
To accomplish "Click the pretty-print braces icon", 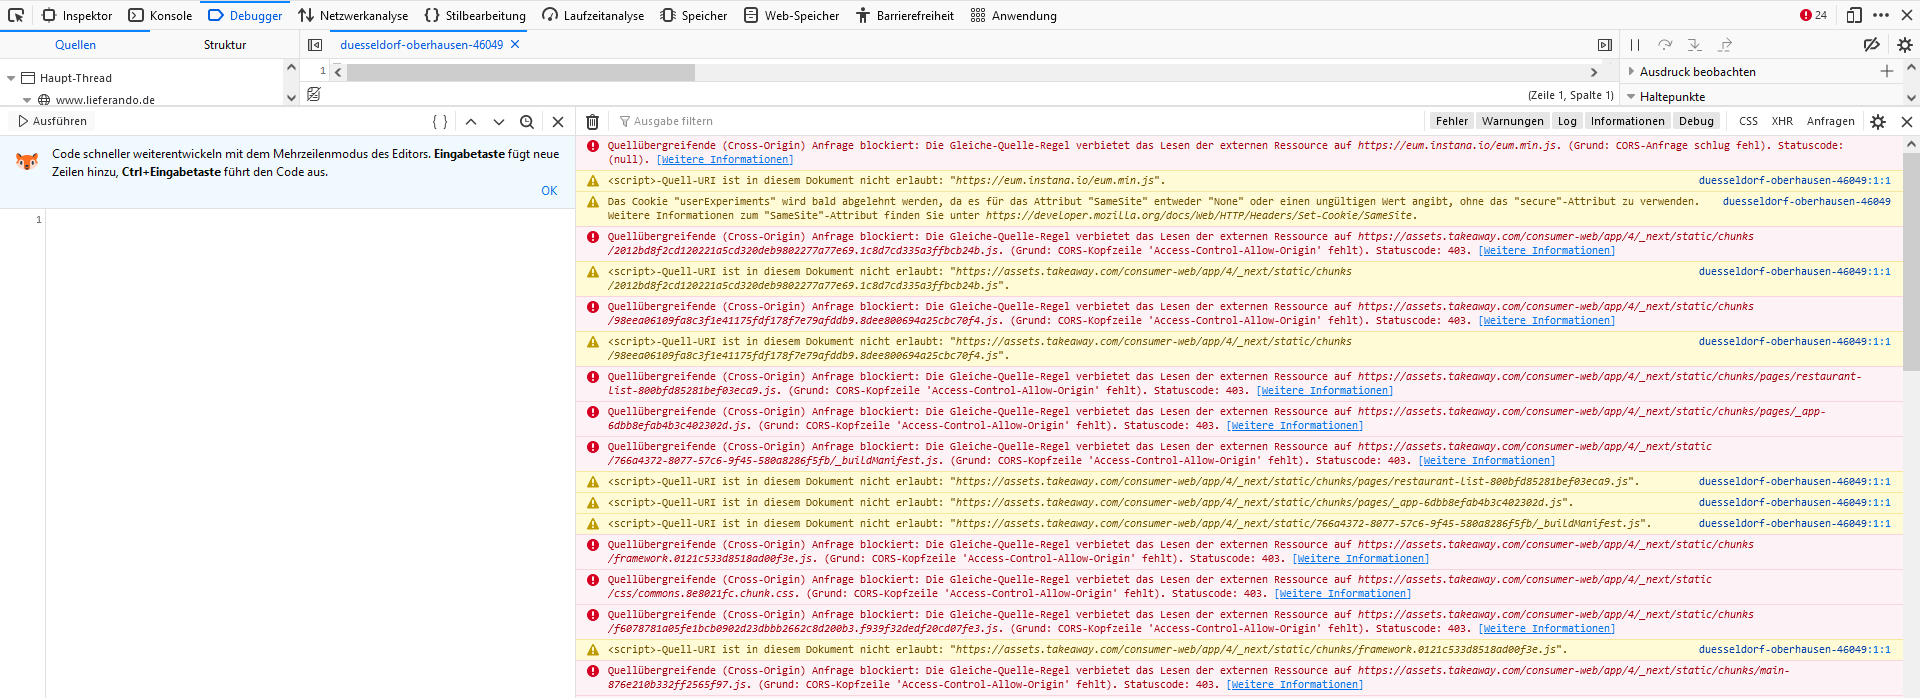I will (440, 122).
